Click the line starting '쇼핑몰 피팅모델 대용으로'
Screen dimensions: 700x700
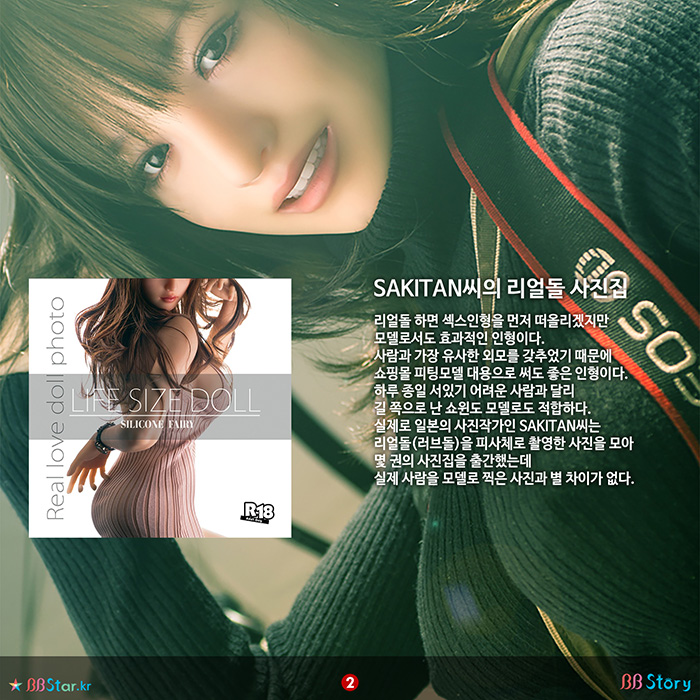point(500,373)
